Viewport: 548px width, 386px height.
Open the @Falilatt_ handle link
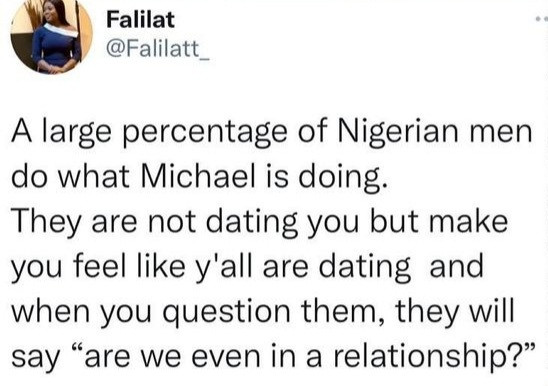[x=158, y=49]
